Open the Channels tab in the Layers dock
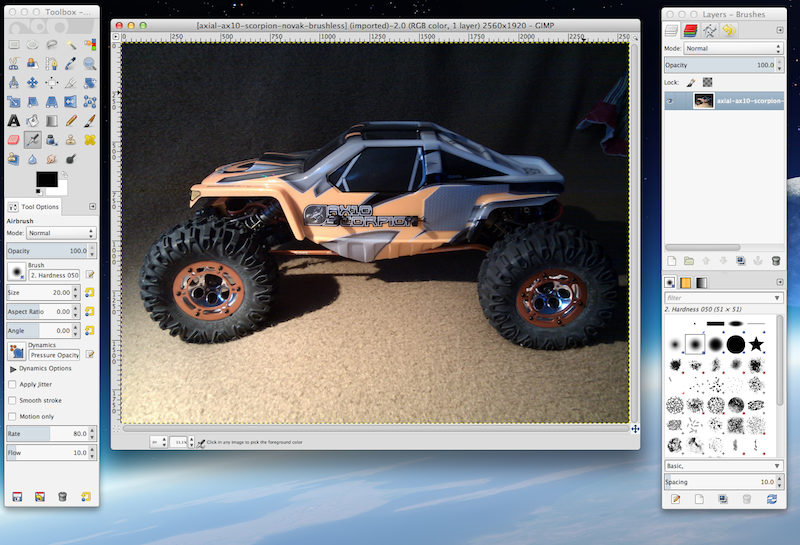Screen dimensions: 800x545 click(x=691, y=30)
